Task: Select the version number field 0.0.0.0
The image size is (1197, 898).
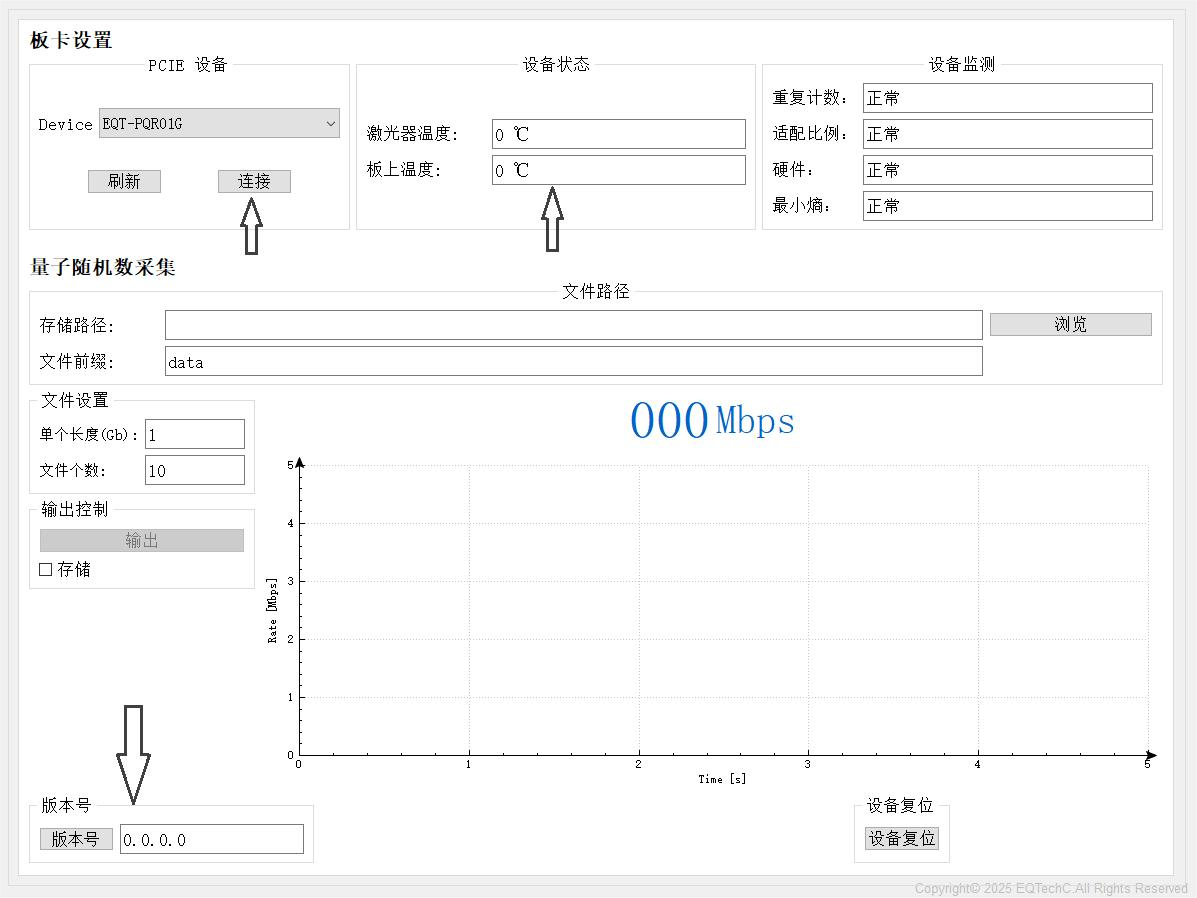Action: pyautogui.click(x=211, y=839)
